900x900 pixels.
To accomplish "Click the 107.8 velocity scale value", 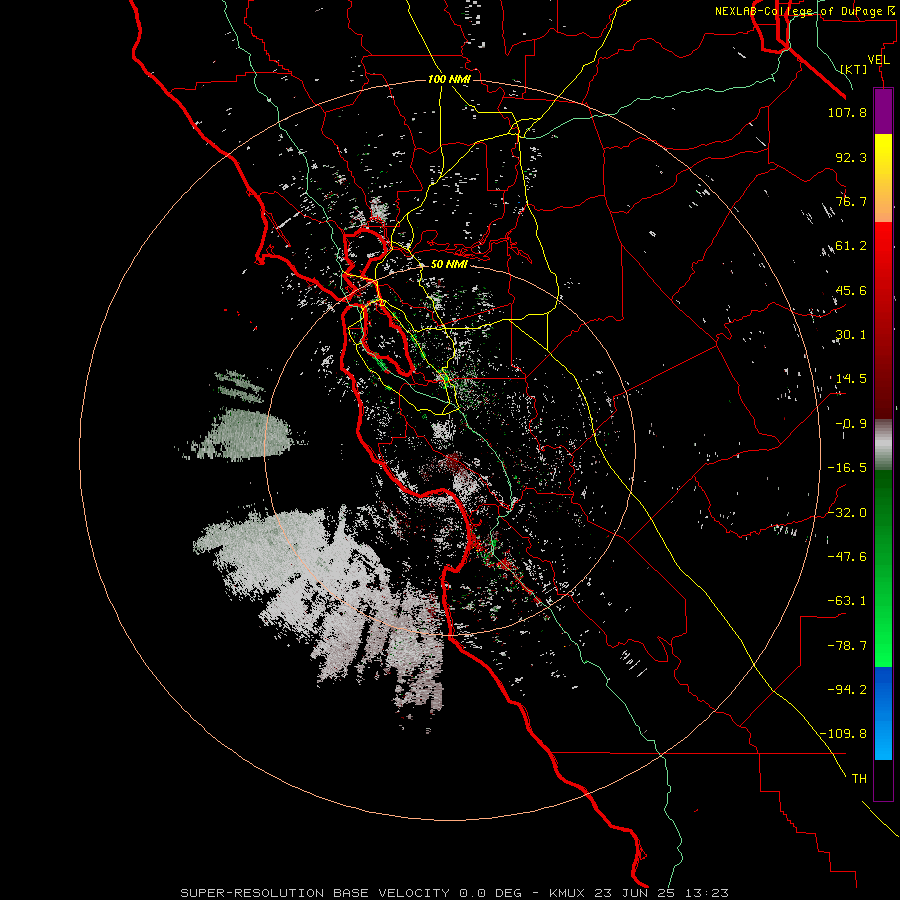I will [847, 112].
